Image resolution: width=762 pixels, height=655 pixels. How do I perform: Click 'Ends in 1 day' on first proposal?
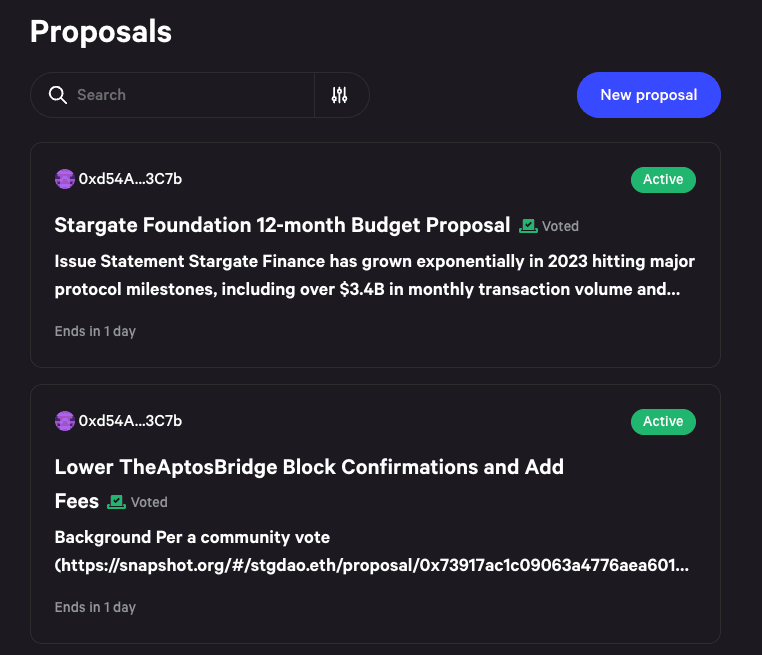point(95,331)
